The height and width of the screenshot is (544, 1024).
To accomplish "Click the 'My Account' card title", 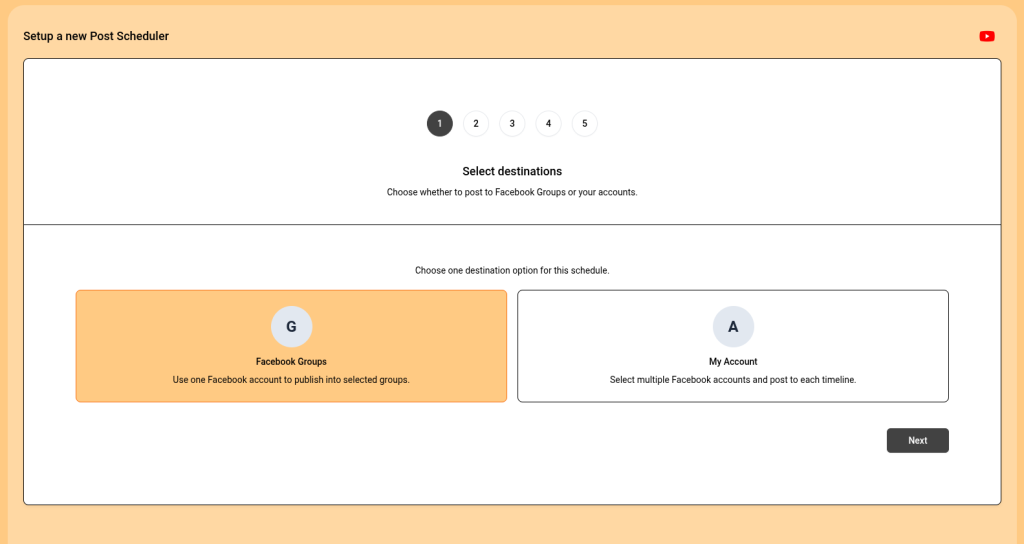I will [733, 361].
